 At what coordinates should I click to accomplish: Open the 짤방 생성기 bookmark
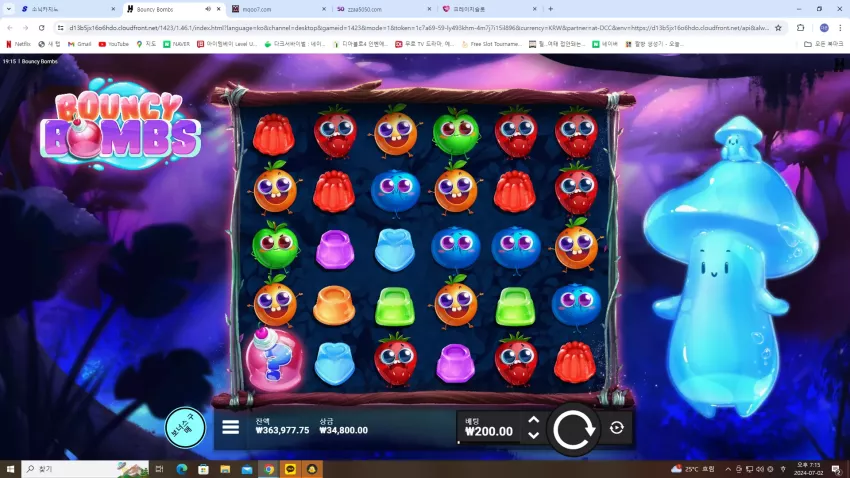pyautogui.click(x=654, y=44)
